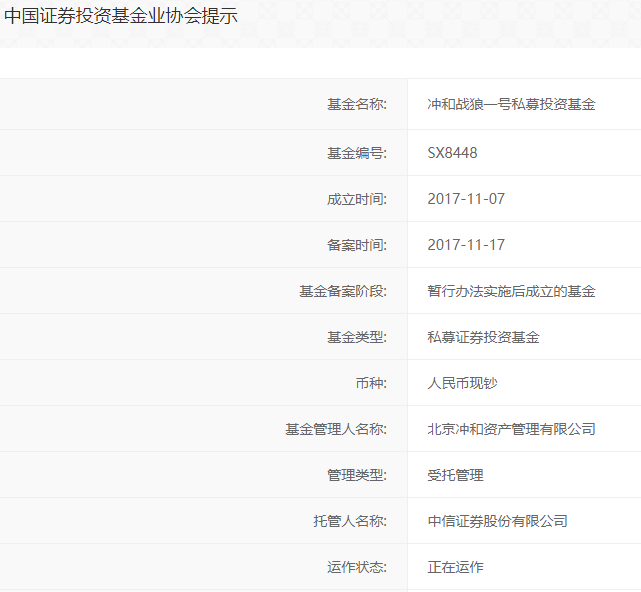Click the 基金名称 label
This screenshot has height=592, width=641.
tap(356, 104)
